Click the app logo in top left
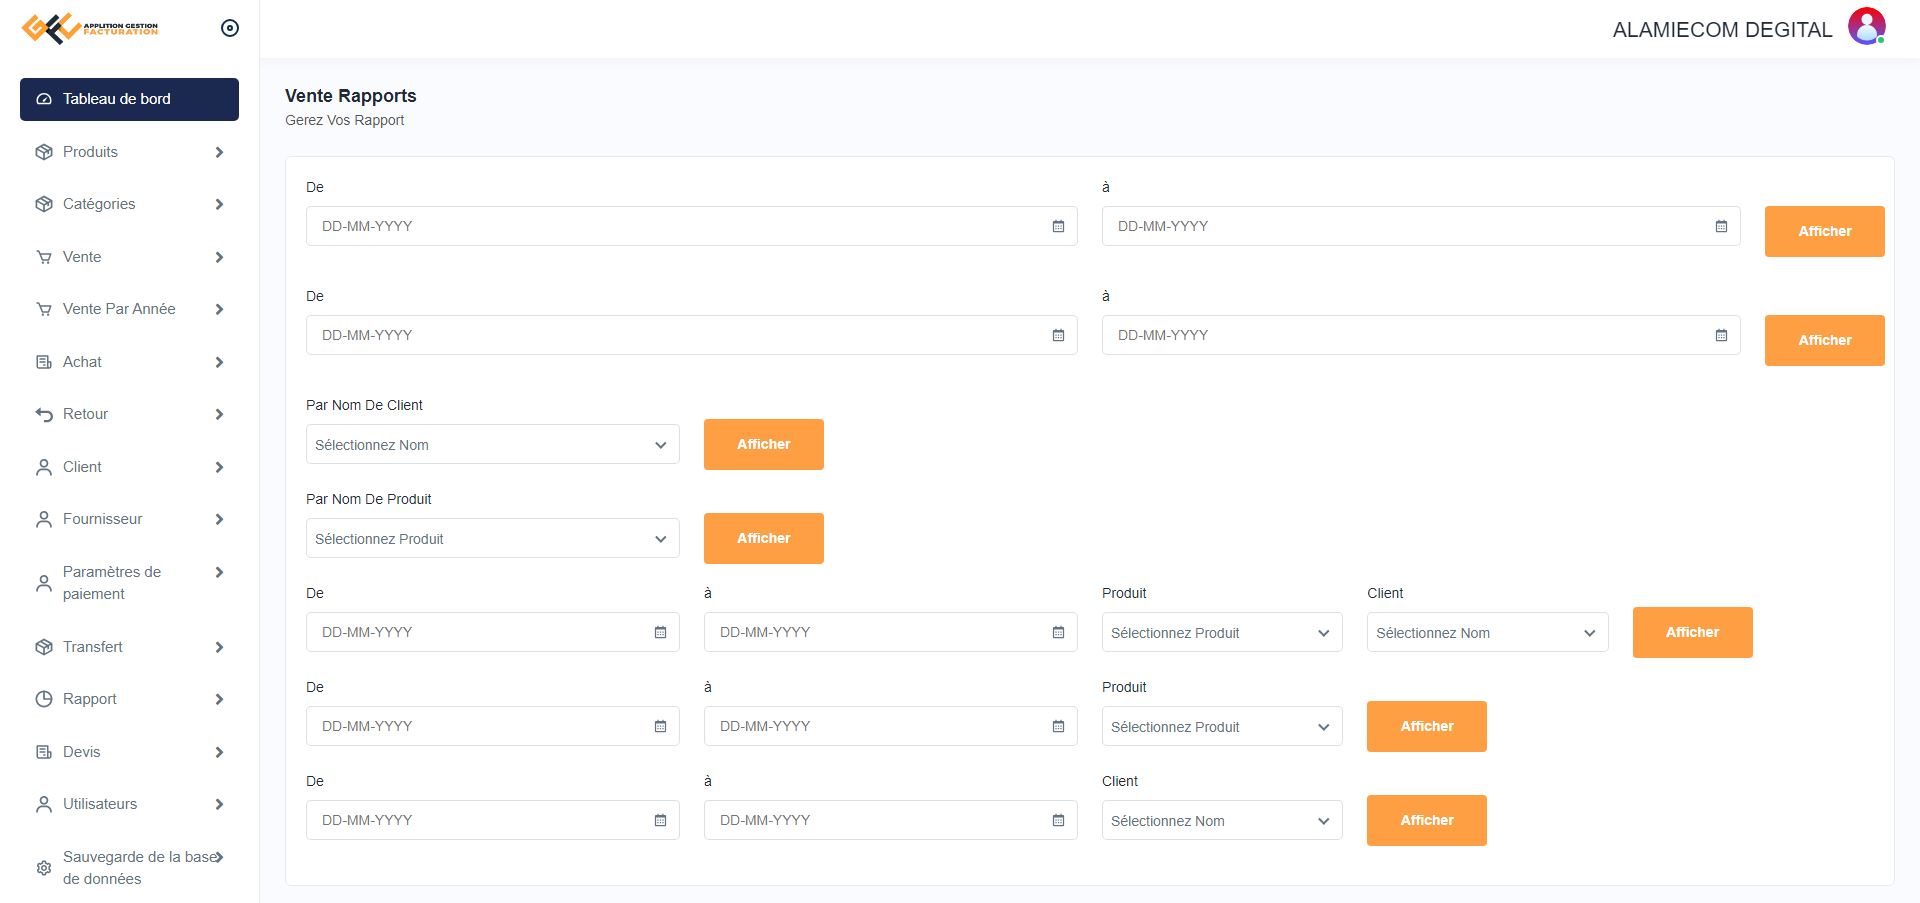This screenshot has width=1920, height=903. pos(90,28)
